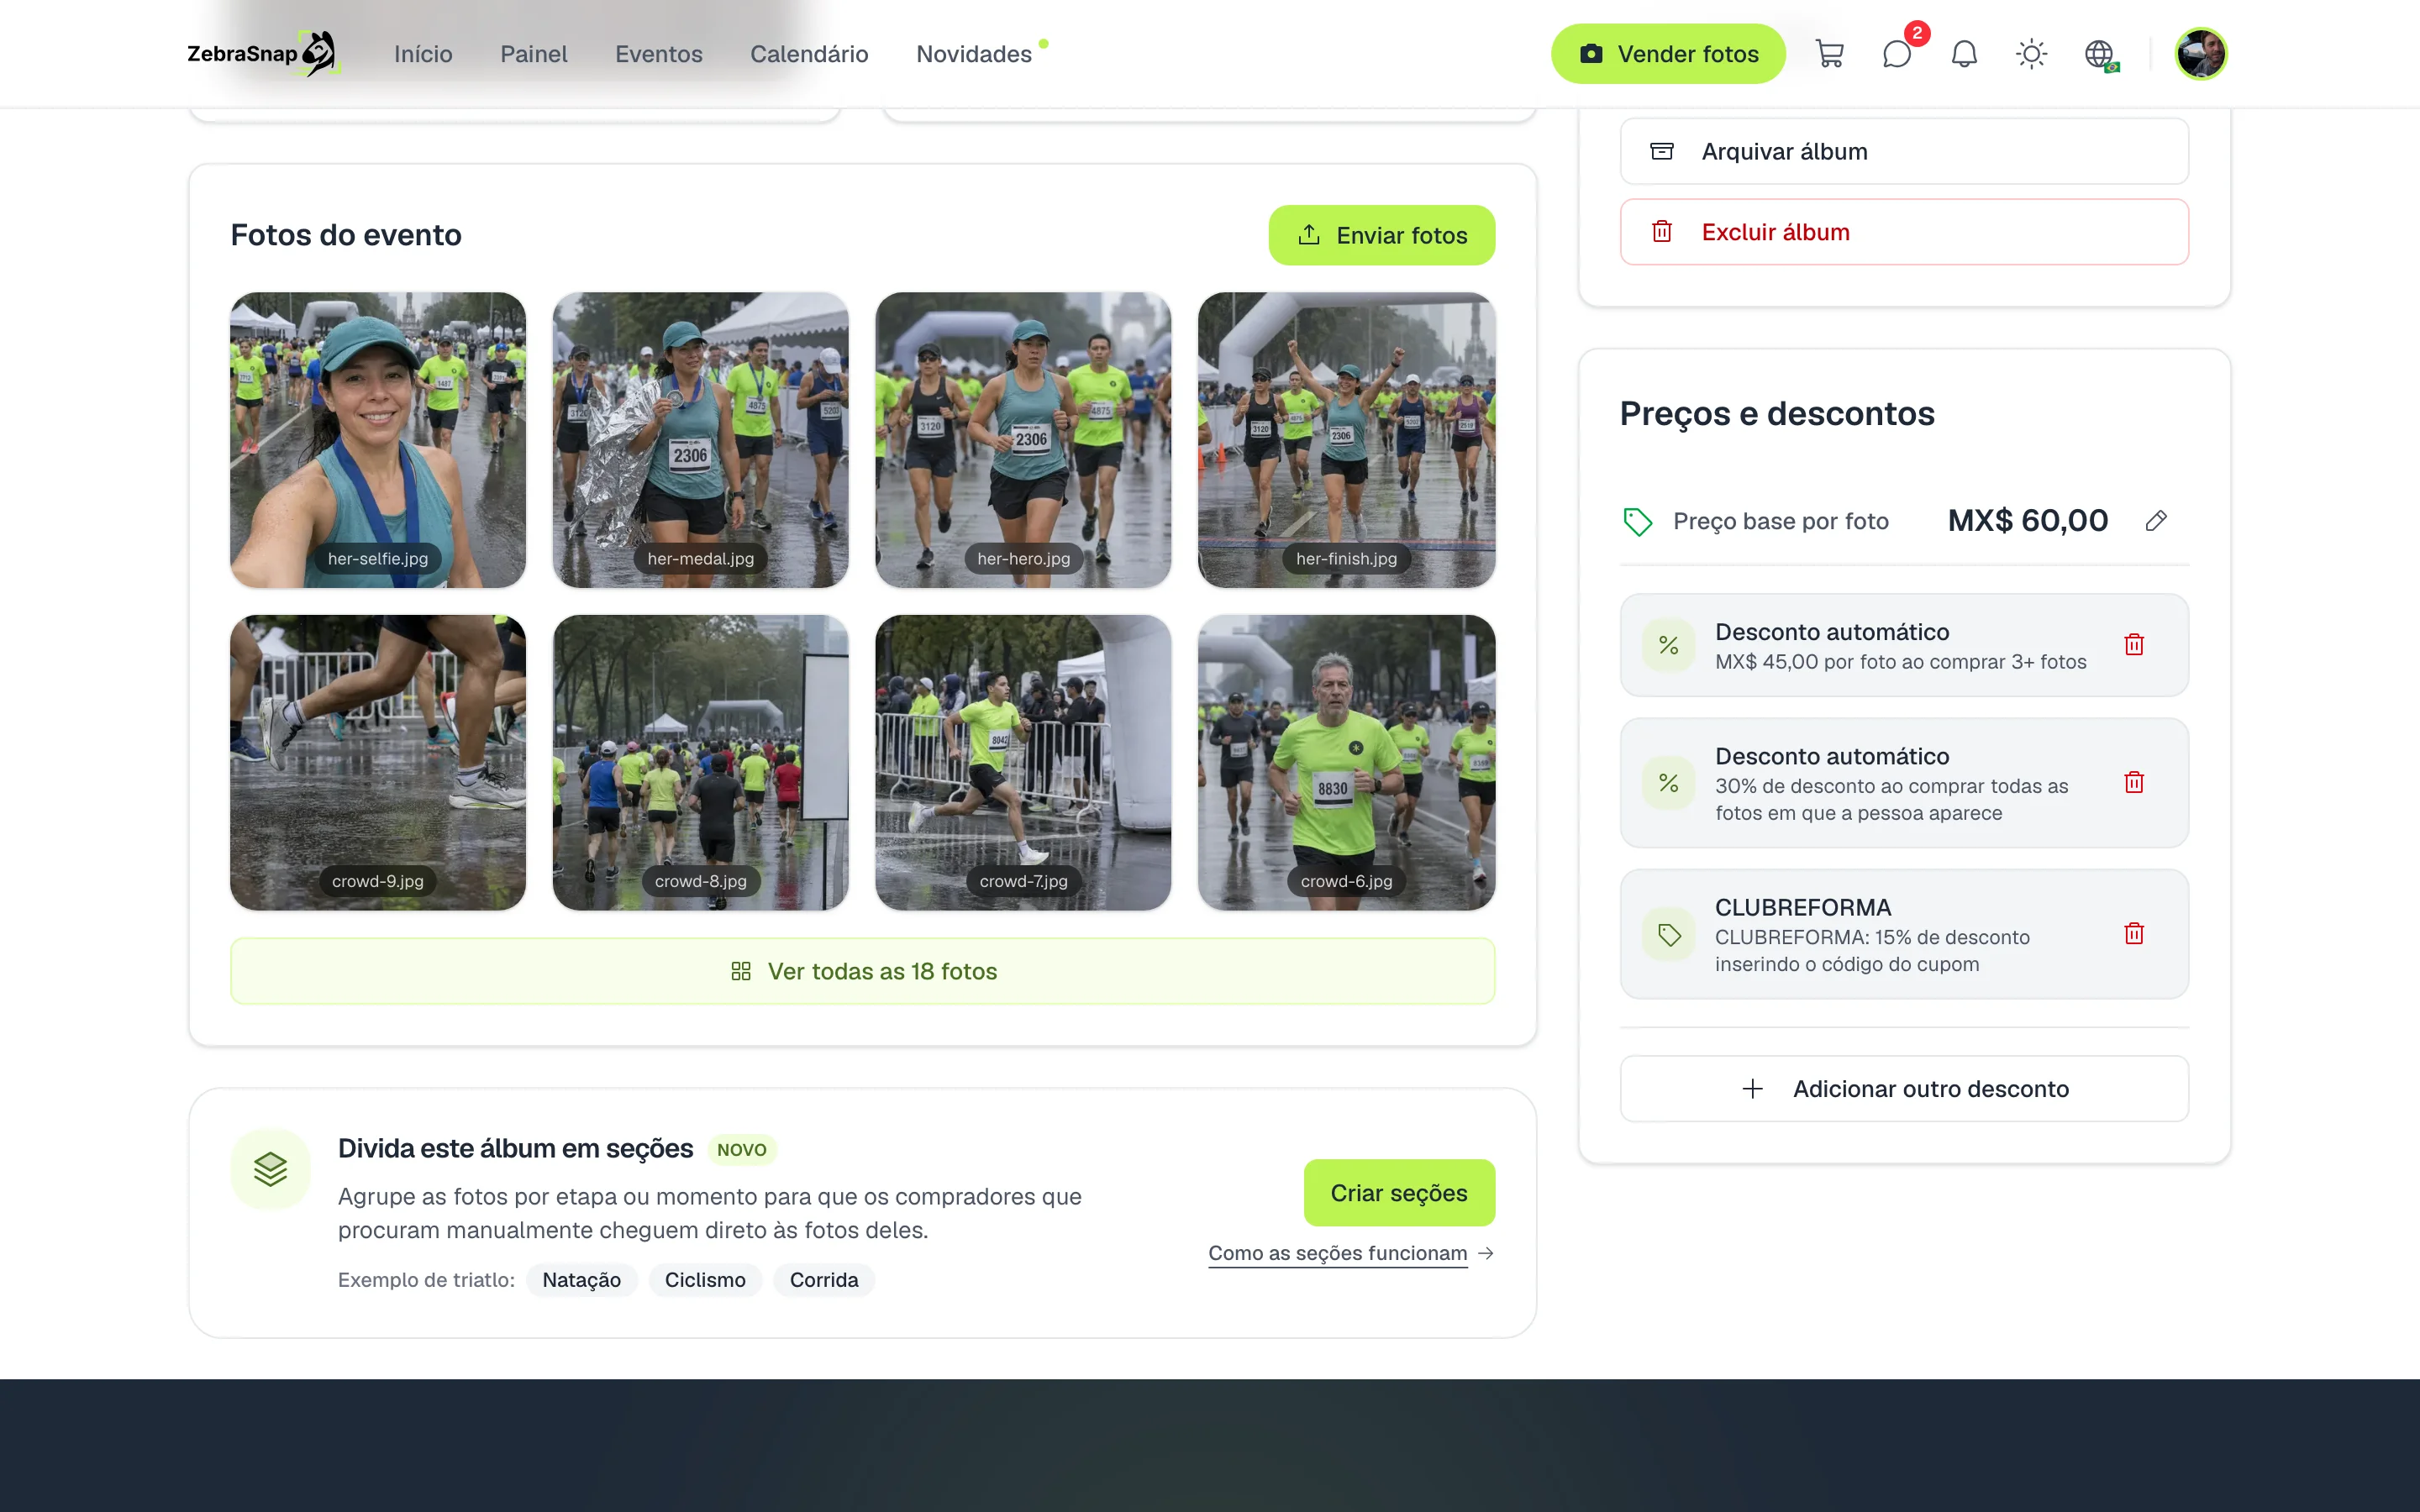Open her-selfie.jpg photo thumbnail

click(378, 440)
